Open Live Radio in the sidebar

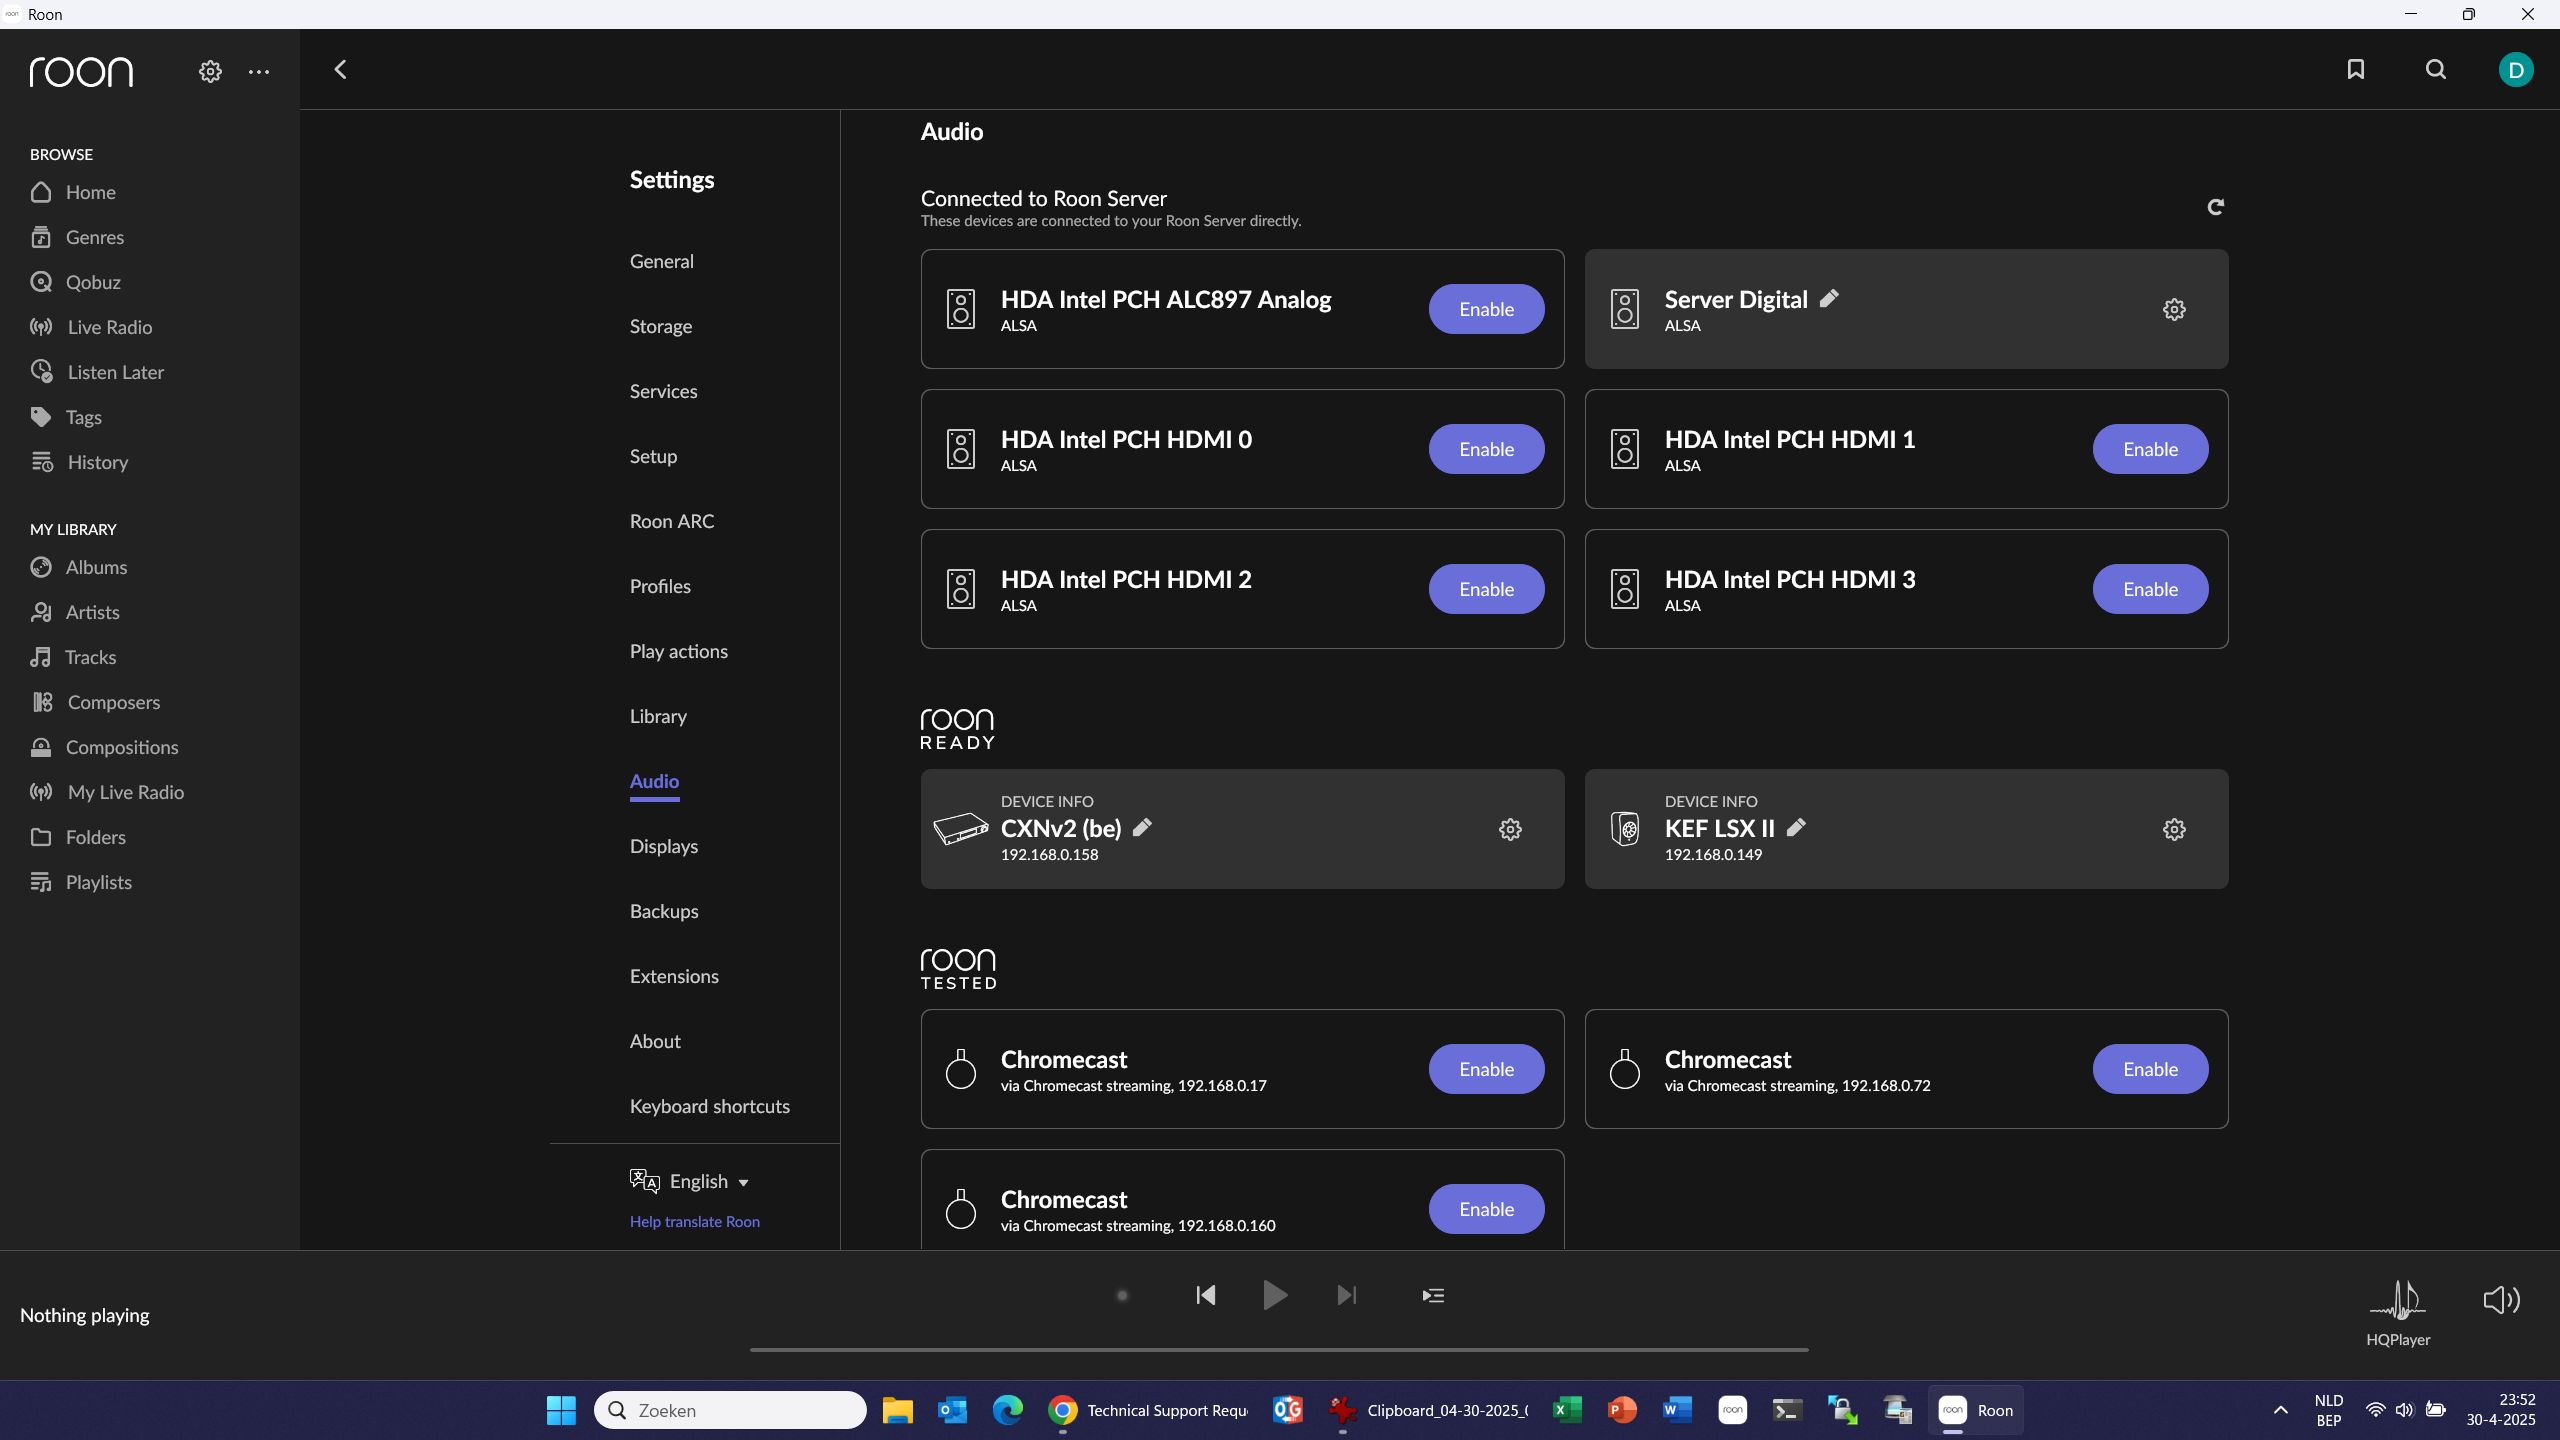91,327
